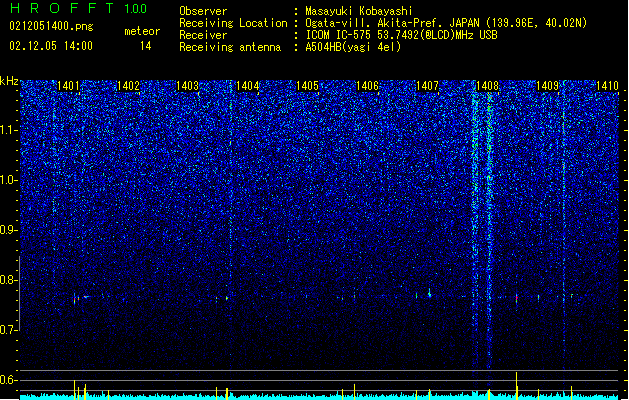Click the kHz axis unit label
The height and width of the screenshot is (400, 629).
point(9,81)
